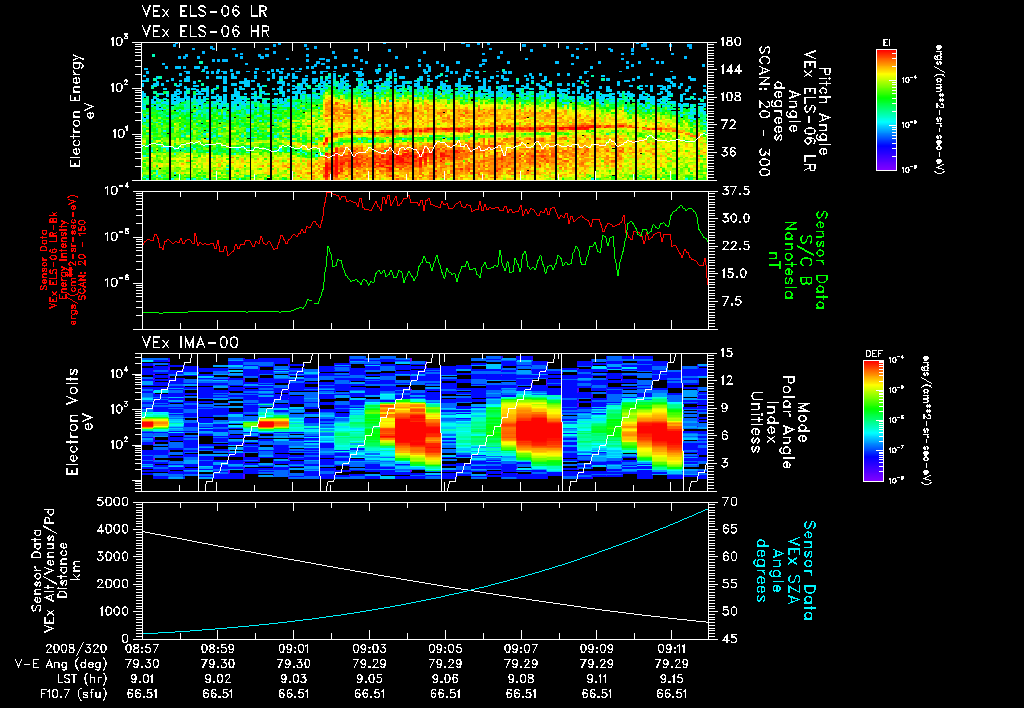Click the LST value 9.03
1024x708 pixels.
(294, 679)
